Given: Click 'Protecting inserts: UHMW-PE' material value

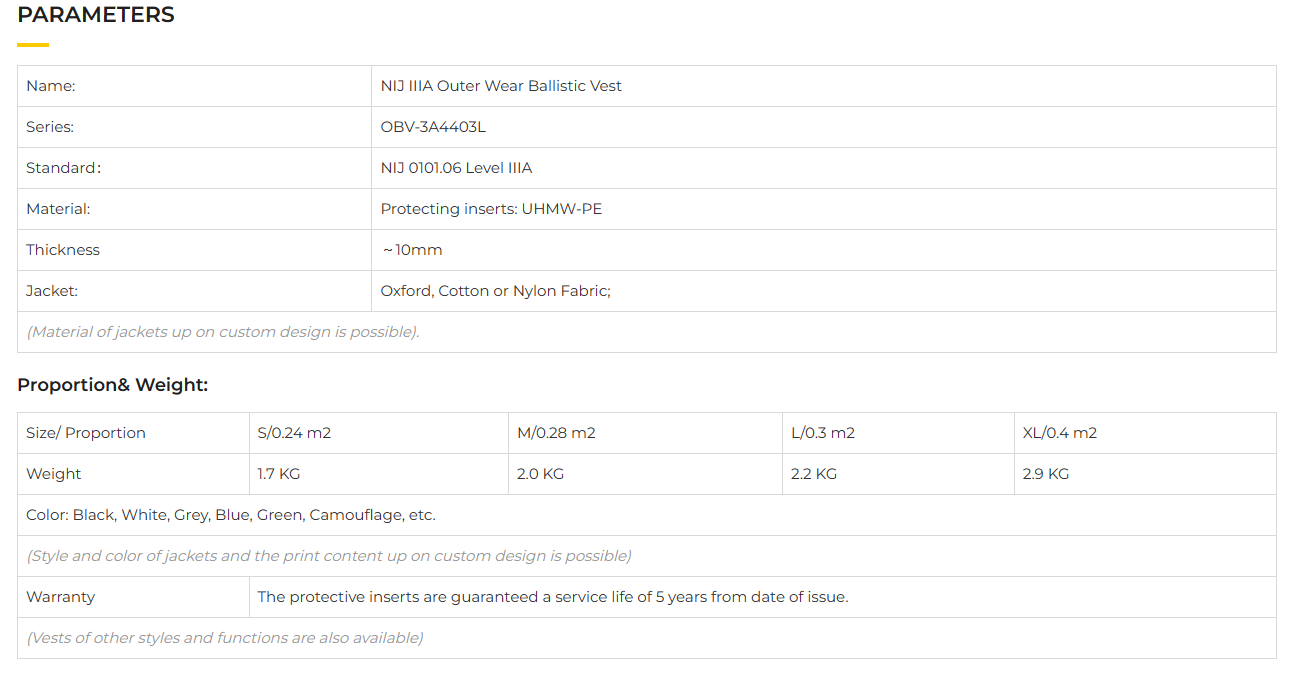Looking at the screenshot, I should [491, 209].
